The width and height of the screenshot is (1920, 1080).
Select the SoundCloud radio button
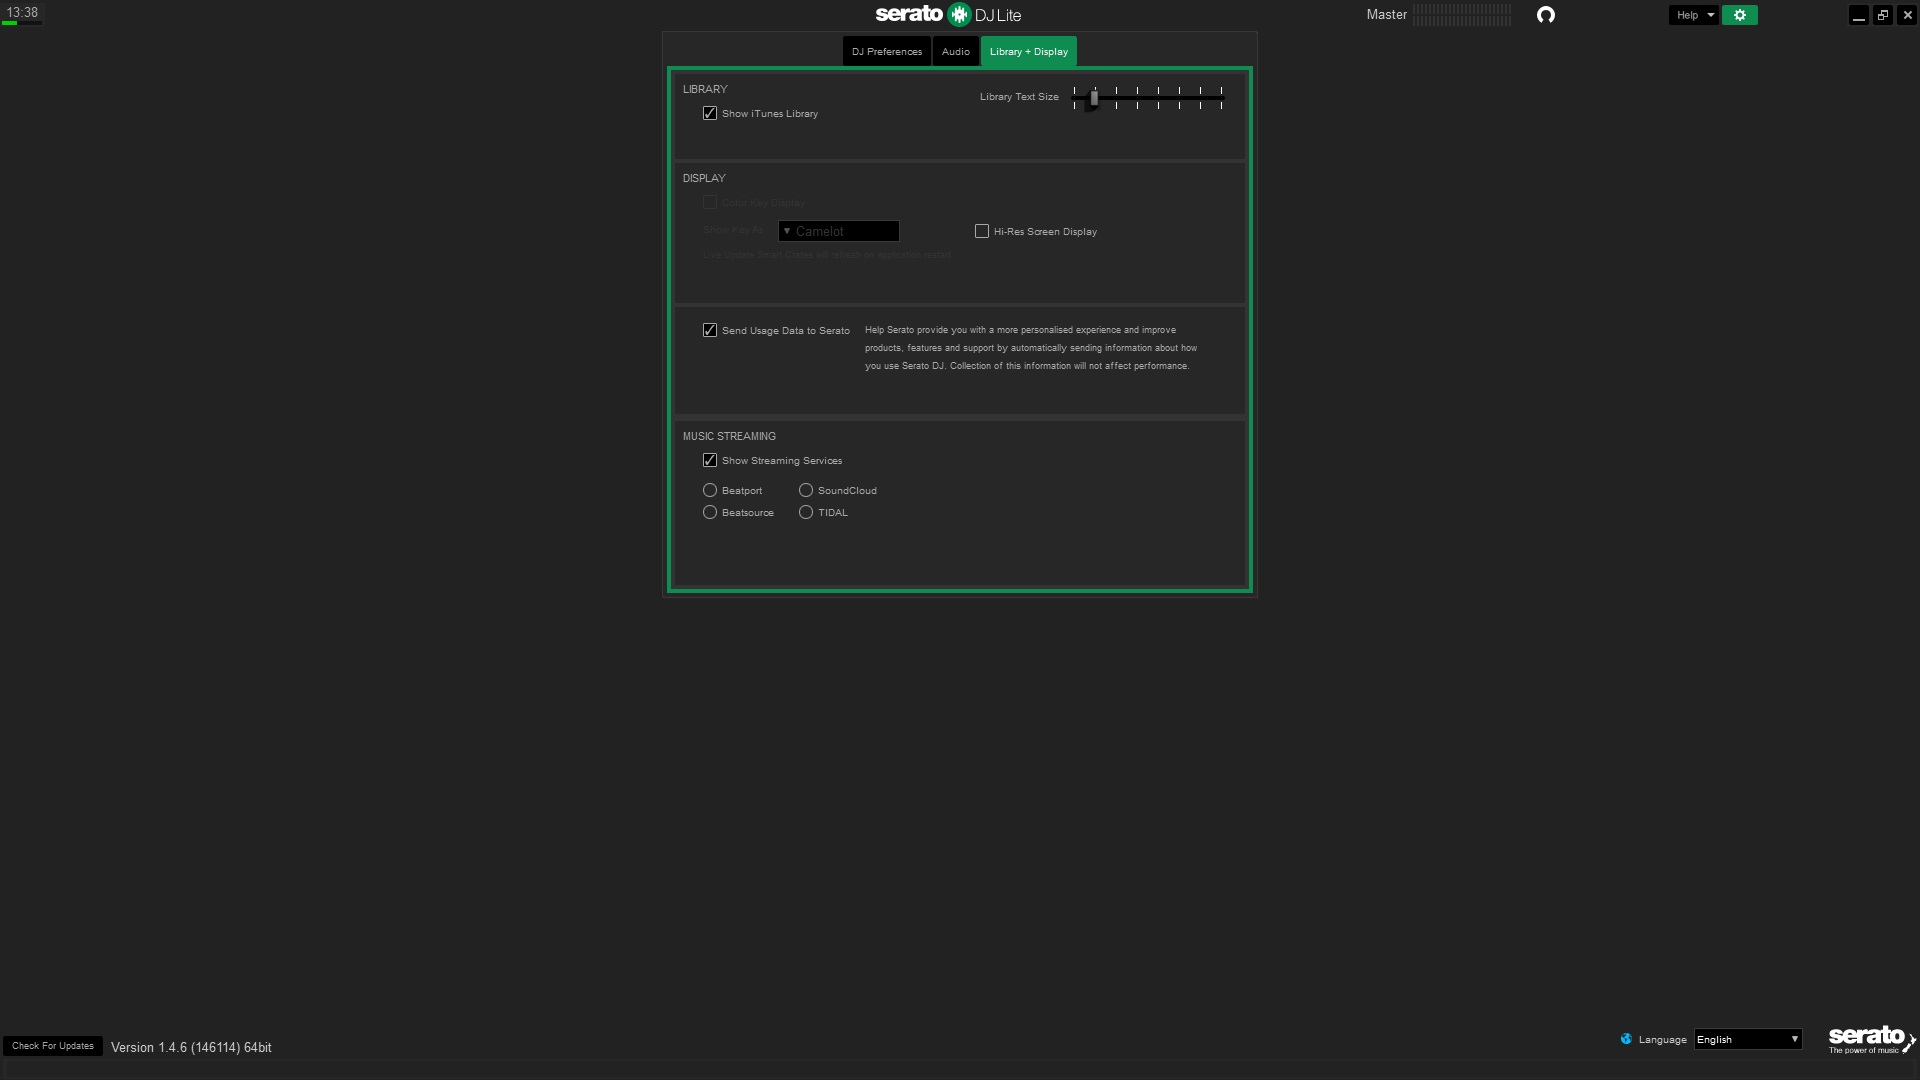tap(806, 490)
